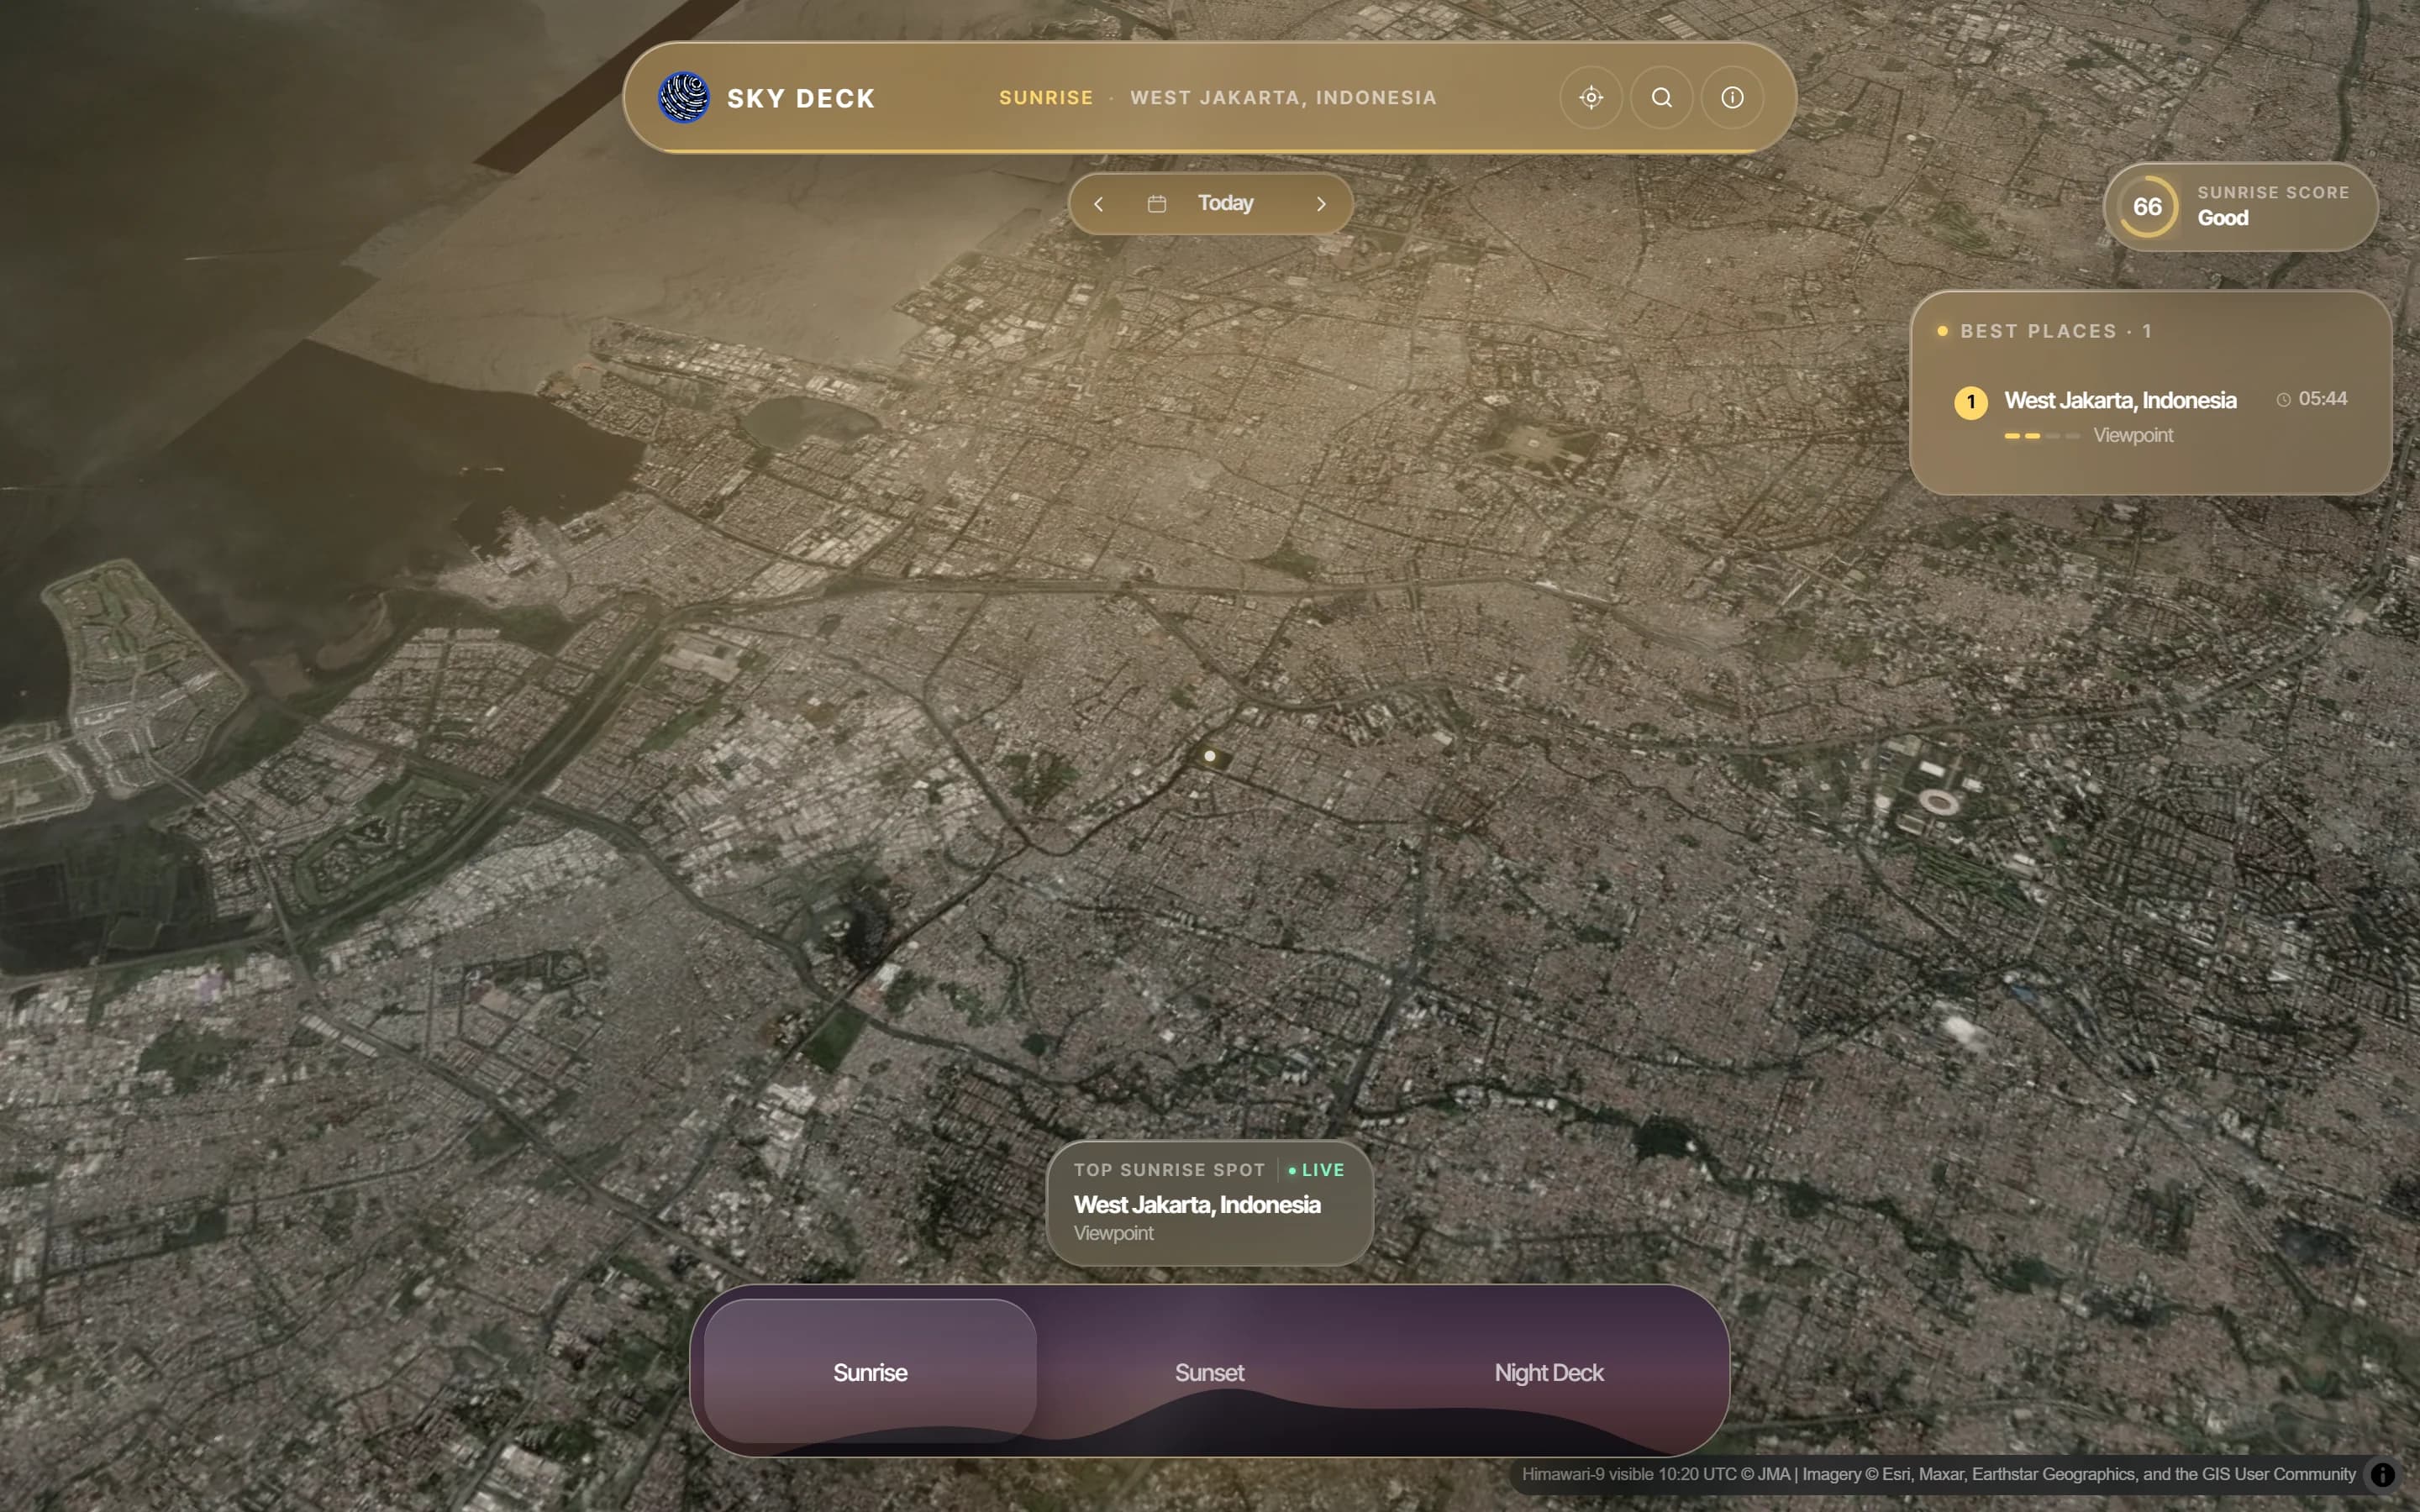
Task: Open the info icon in header
Action: [x=1732, y=97]
